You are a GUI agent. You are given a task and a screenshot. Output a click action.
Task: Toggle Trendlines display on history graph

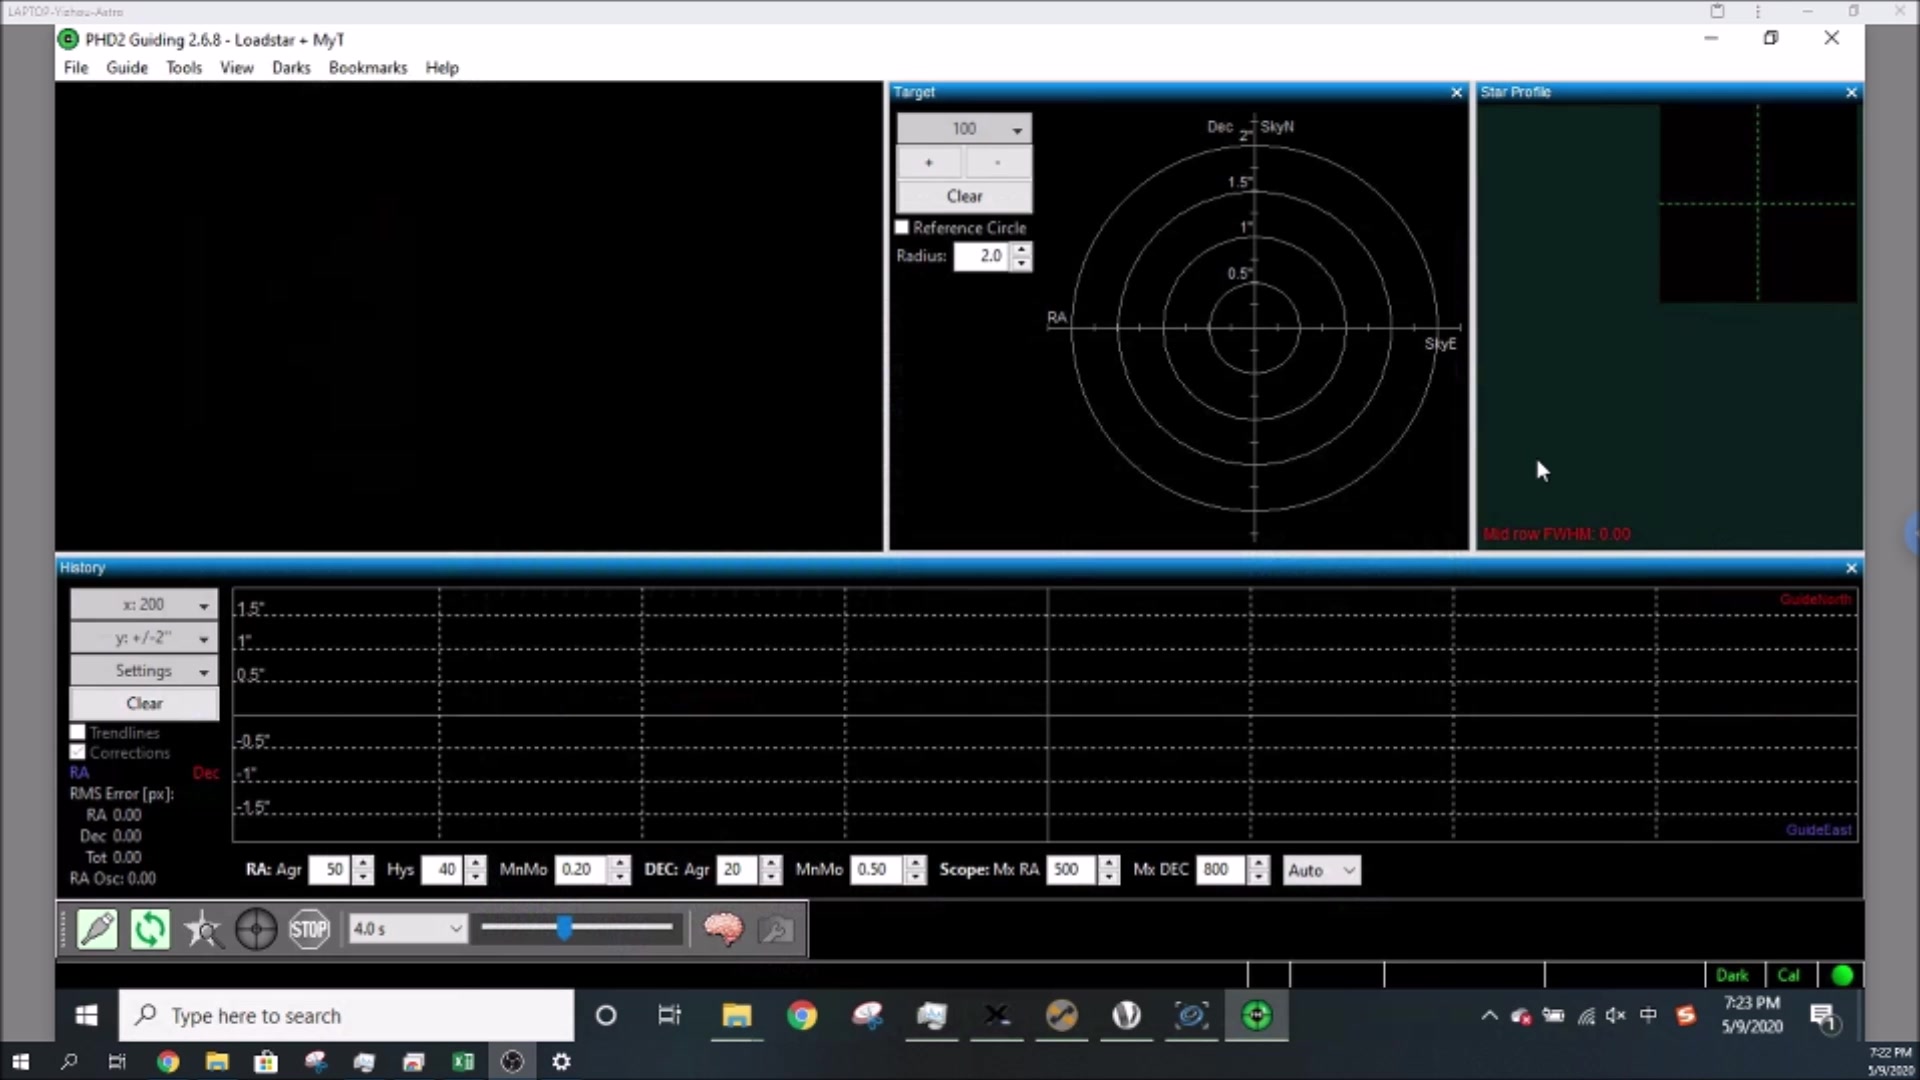76,732
